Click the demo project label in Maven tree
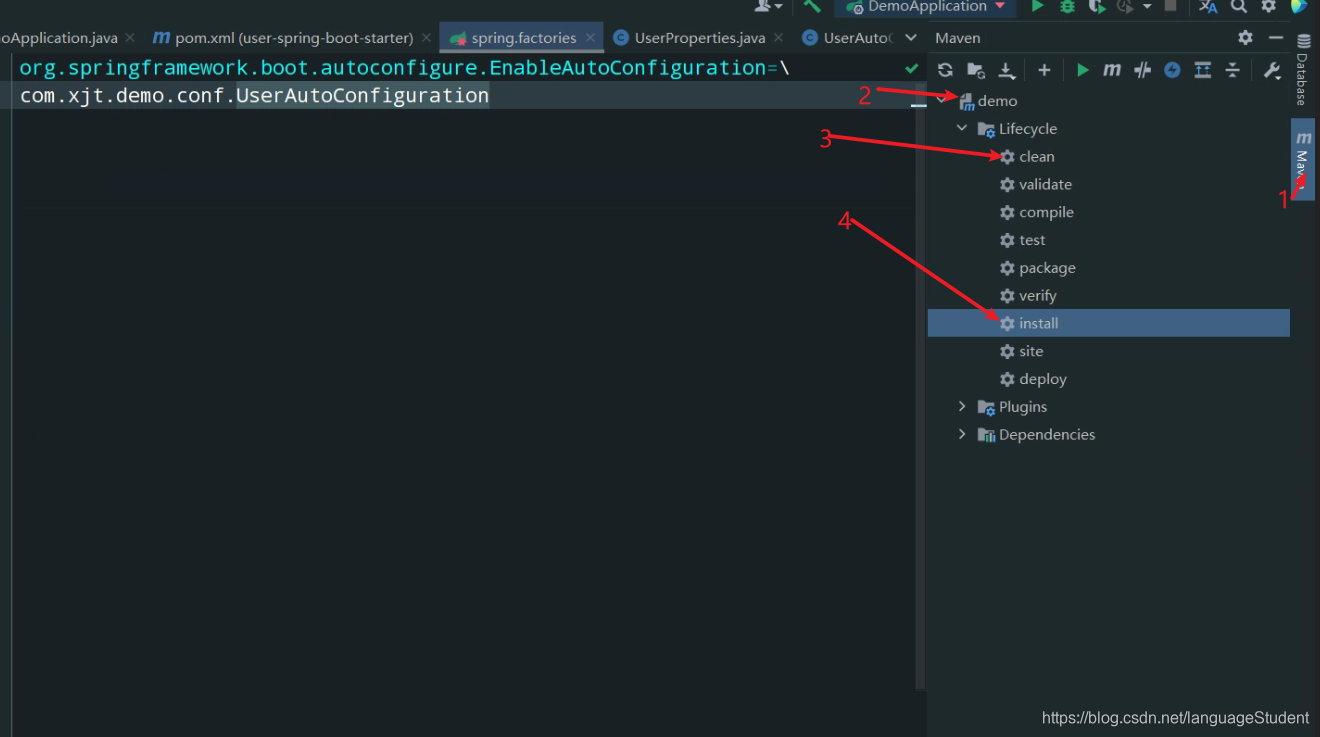This screenshot has width=1320, height=737. [998, 101]
